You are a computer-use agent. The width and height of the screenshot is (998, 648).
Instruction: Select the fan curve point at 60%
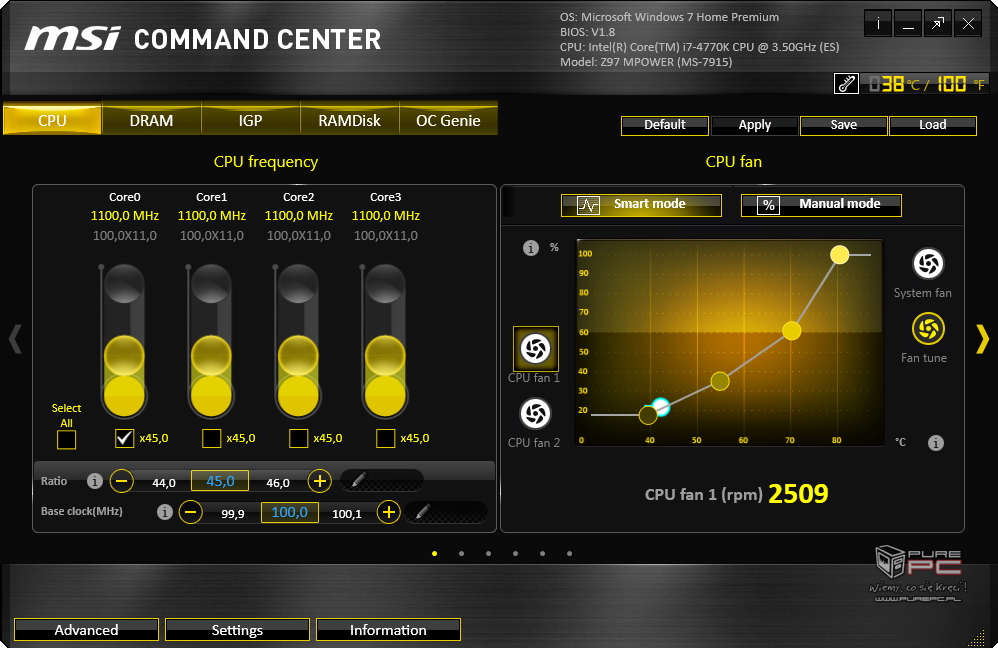pos(792,331)
